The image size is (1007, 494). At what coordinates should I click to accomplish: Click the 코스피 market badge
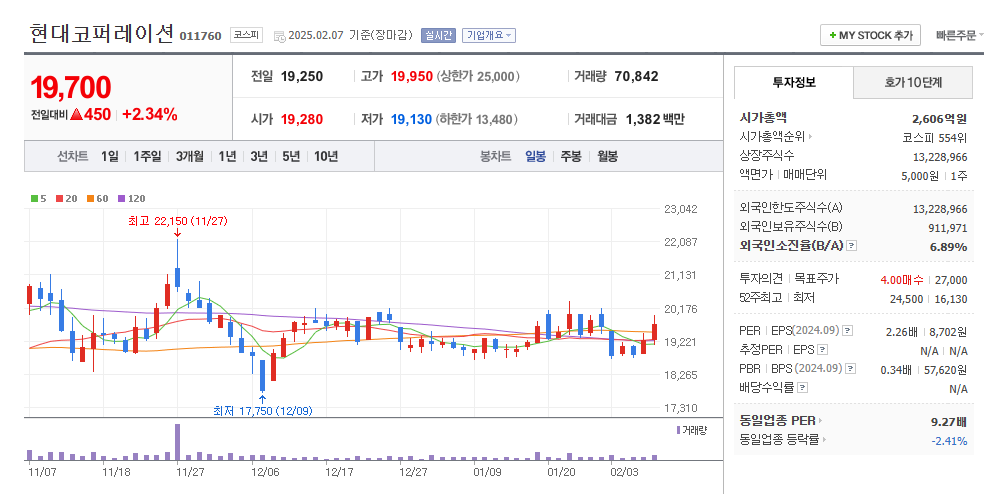pos(247,35)
